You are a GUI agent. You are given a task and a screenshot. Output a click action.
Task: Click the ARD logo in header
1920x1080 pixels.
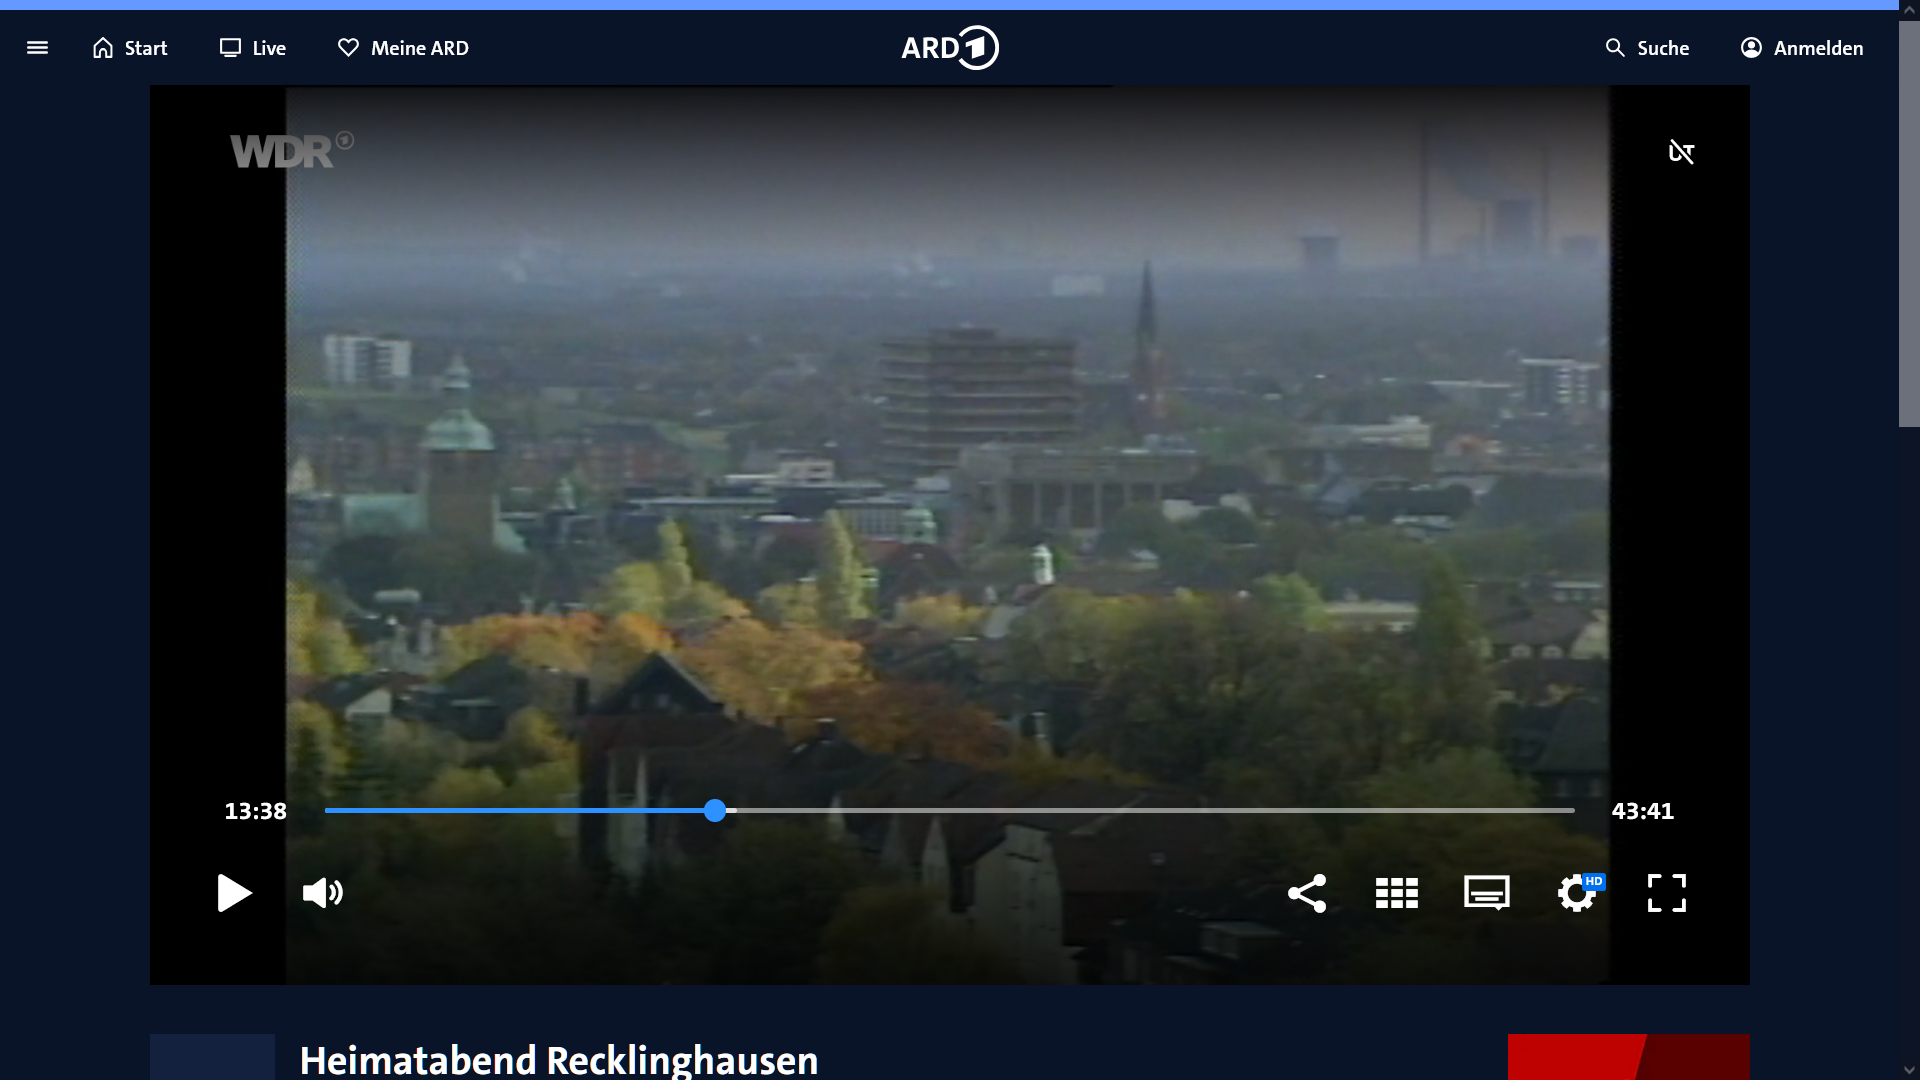[x=949, y=48]
